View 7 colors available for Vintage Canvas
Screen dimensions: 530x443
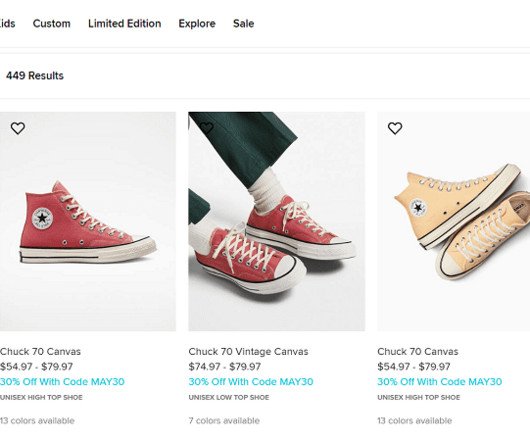click(224, 421)
